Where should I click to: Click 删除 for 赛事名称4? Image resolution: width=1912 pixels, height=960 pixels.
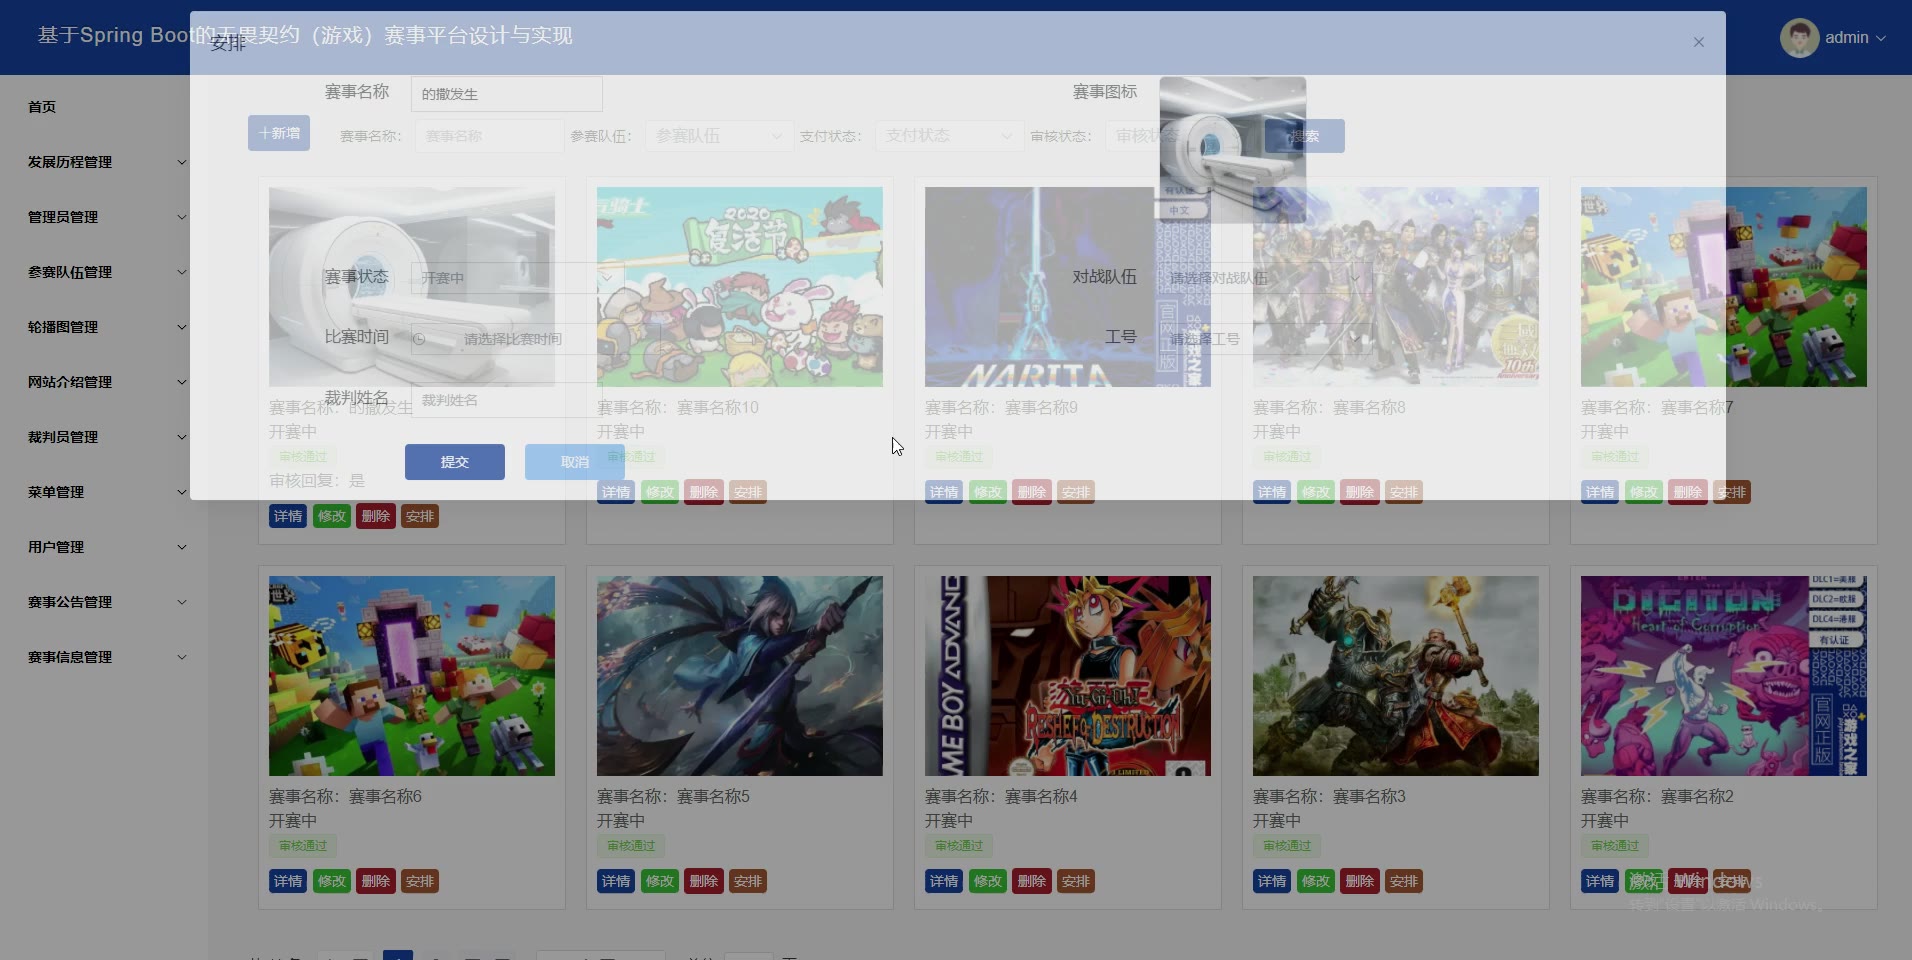point(1032,881)
